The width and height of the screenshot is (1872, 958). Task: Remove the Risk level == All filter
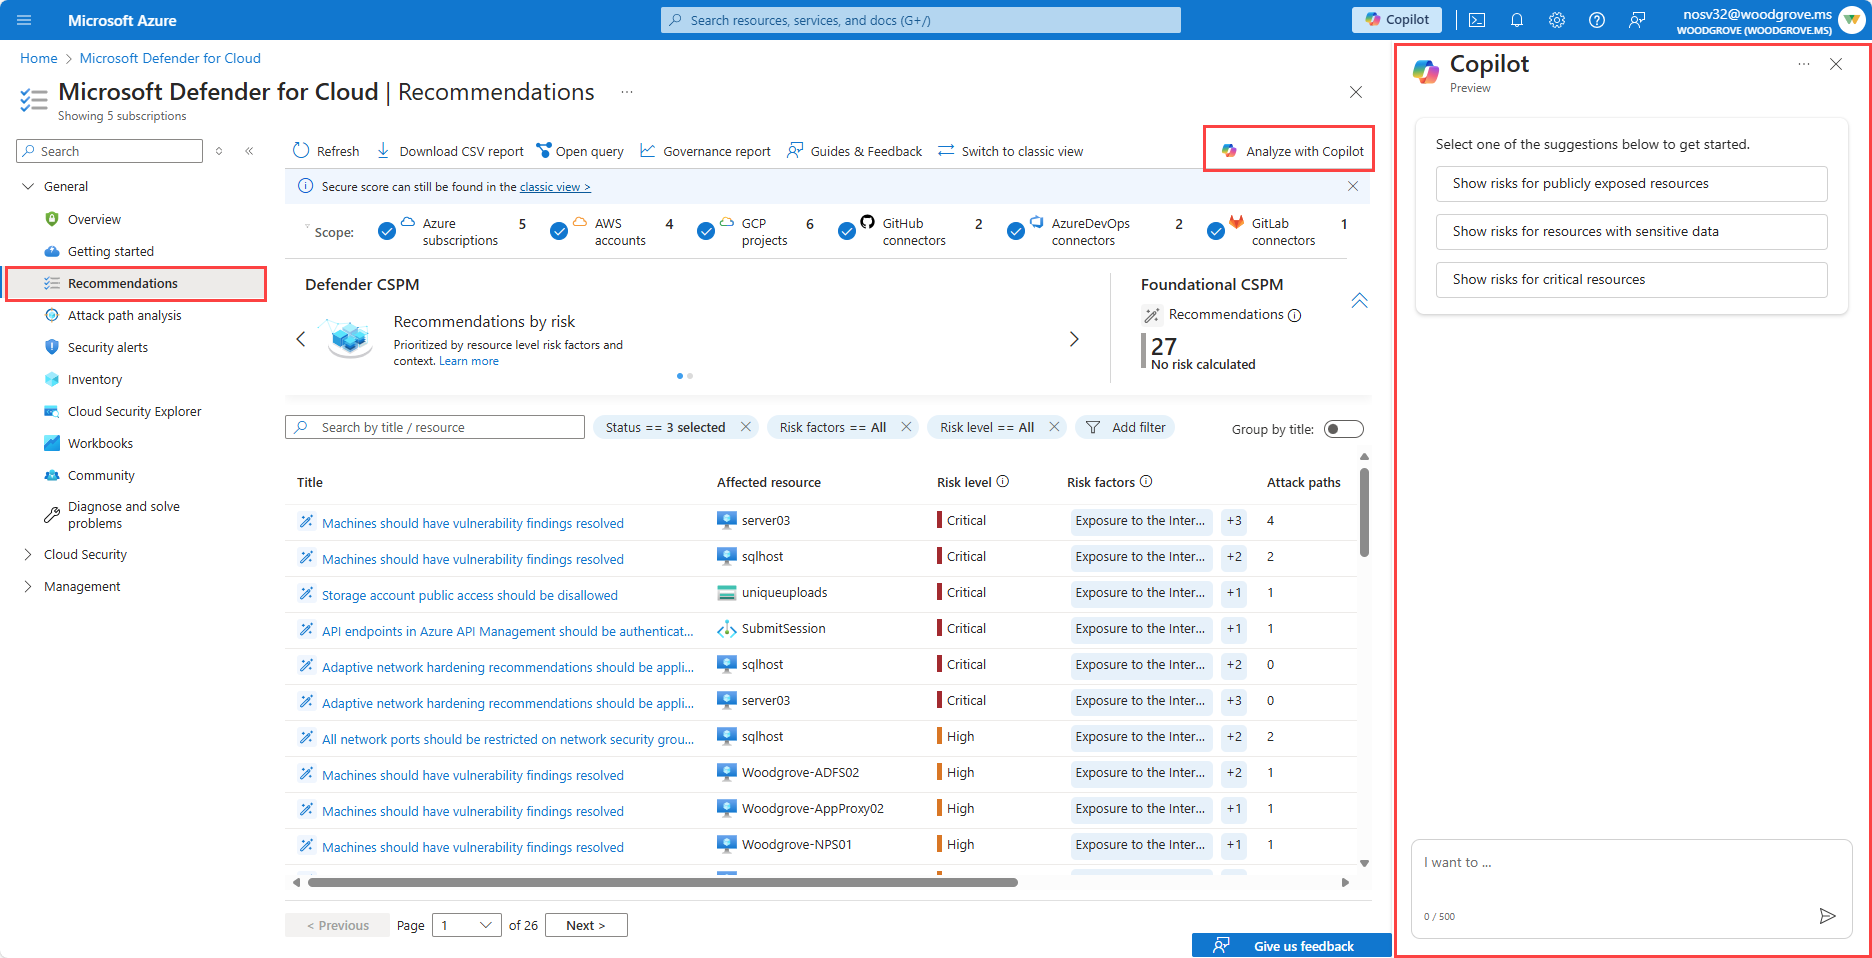(x=1054, y=427)
